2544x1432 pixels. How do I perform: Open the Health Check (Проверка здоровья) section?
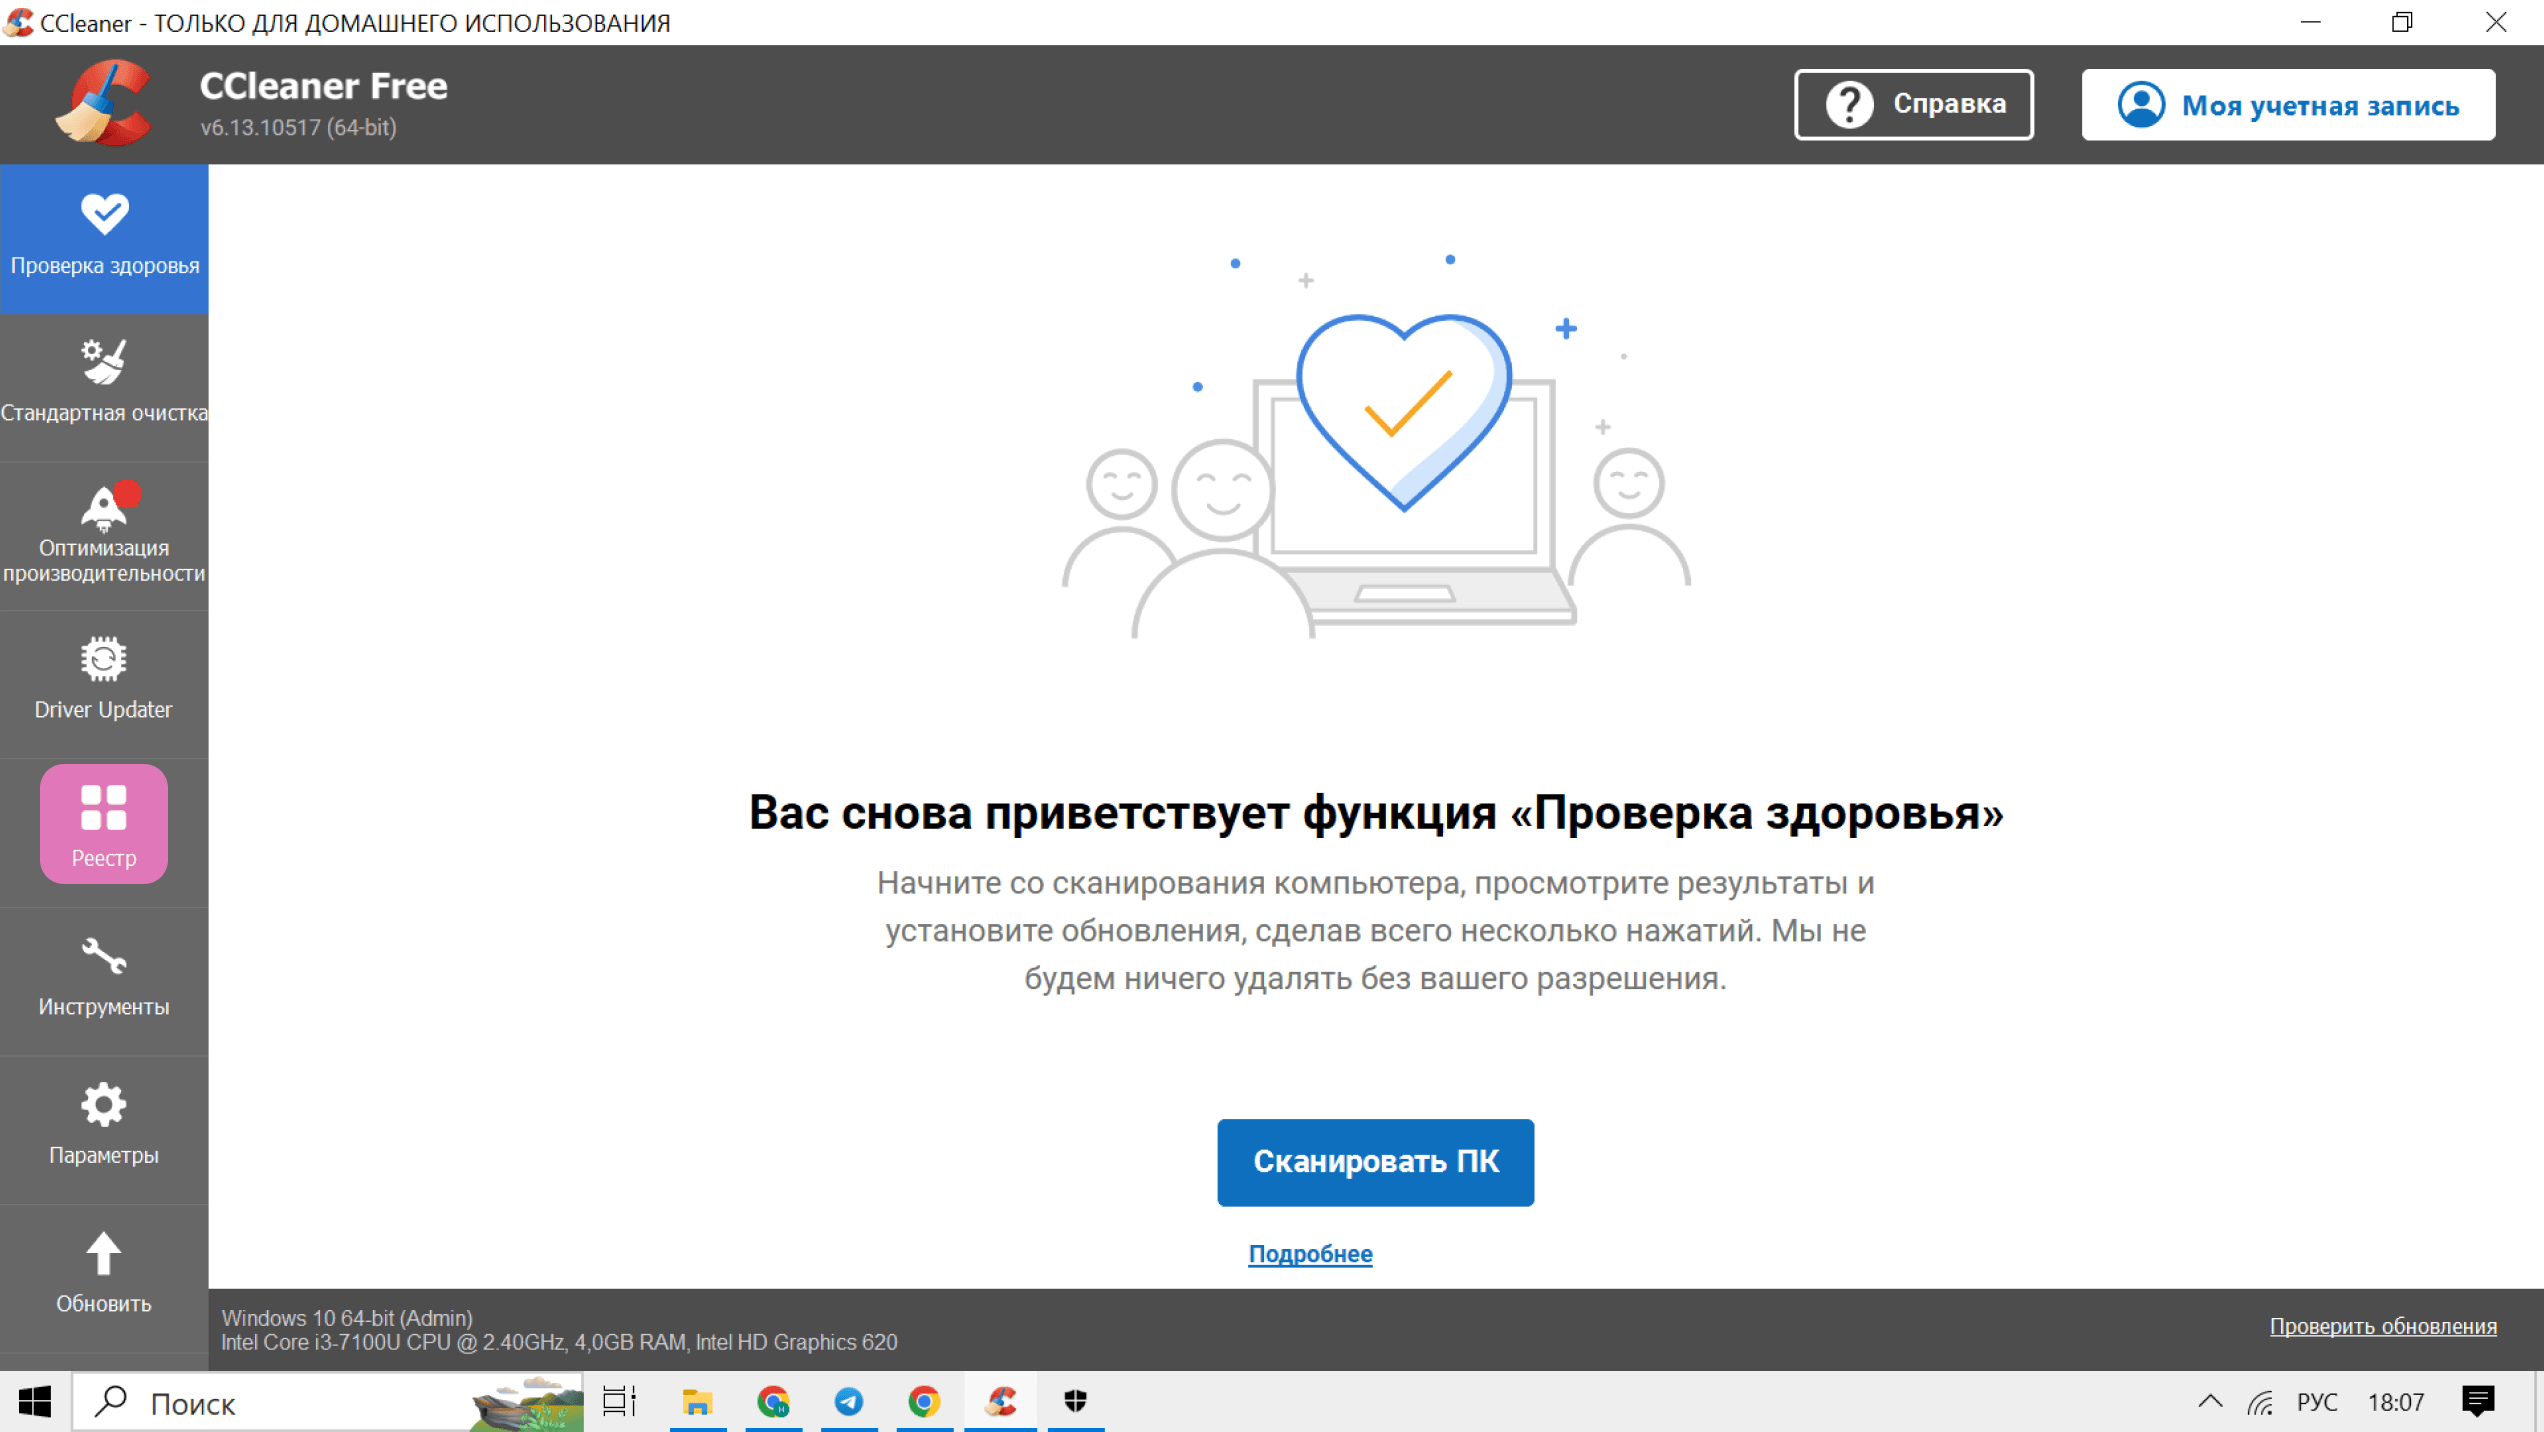click(x=104, y=238)
